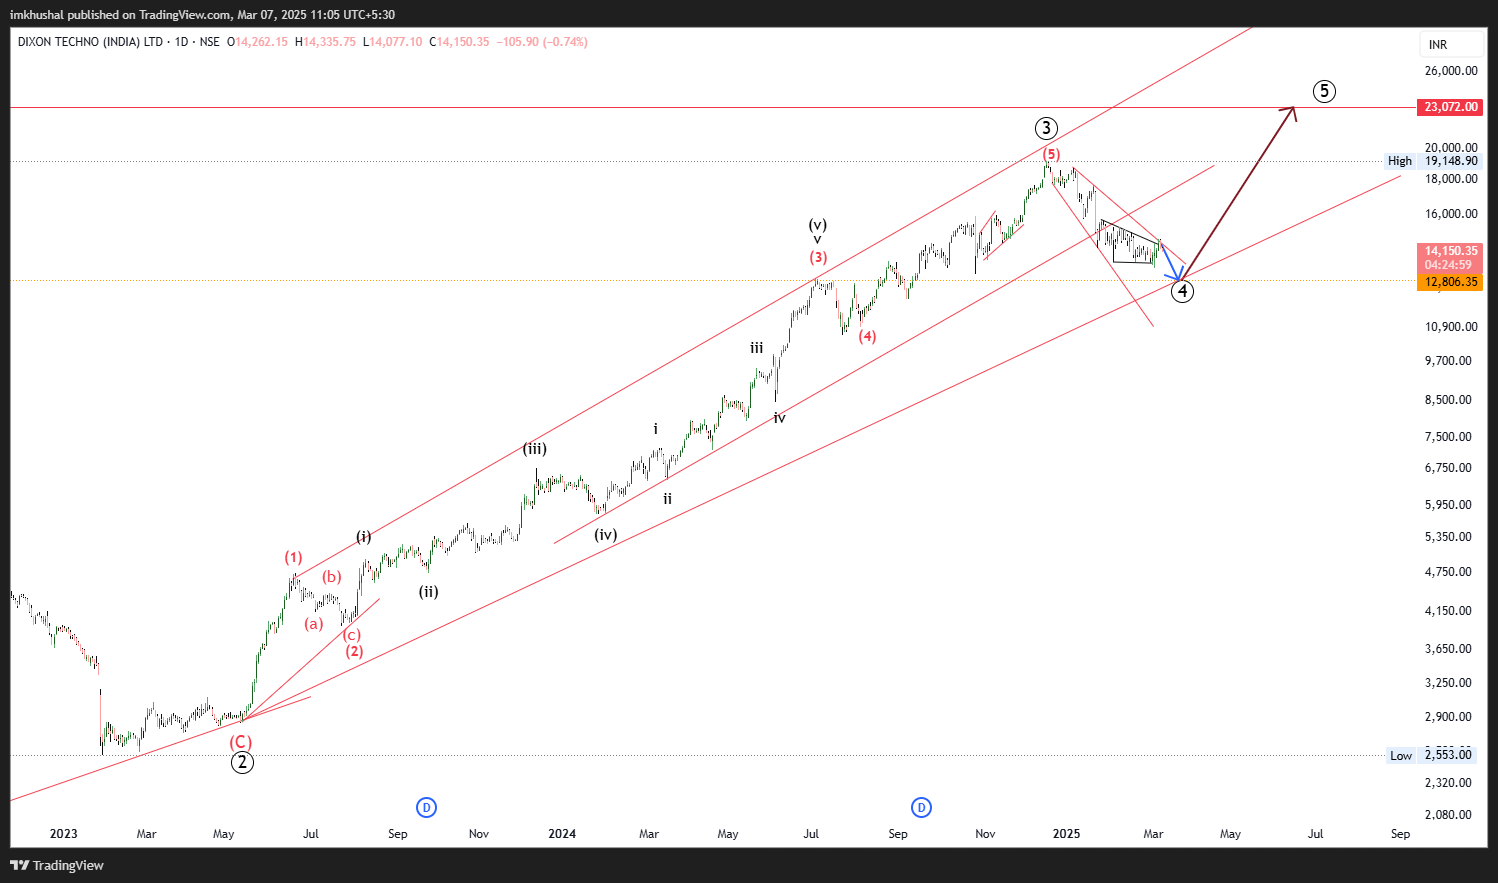Click the 'imkhushal published on TradingView.com' header text
The width and height of the screenshot is (1498, 883).
pos(120,15)
